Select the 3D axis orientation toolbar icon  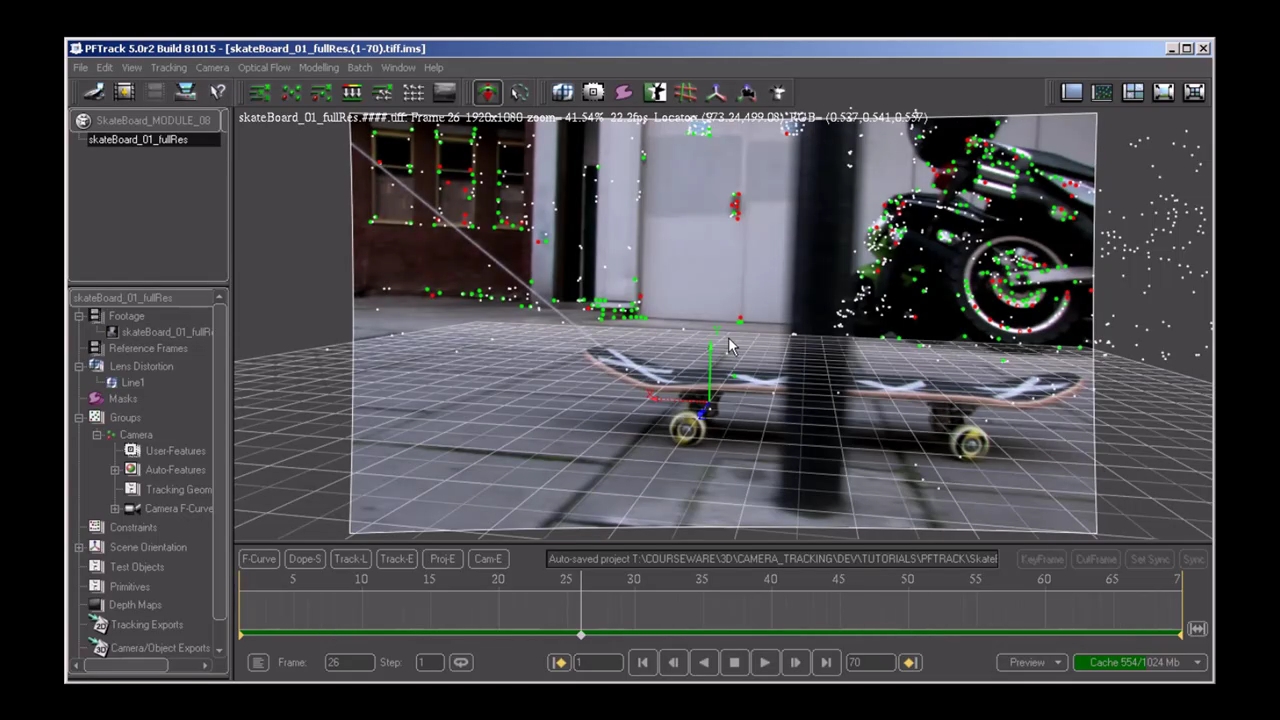click(x=716, y=93)
